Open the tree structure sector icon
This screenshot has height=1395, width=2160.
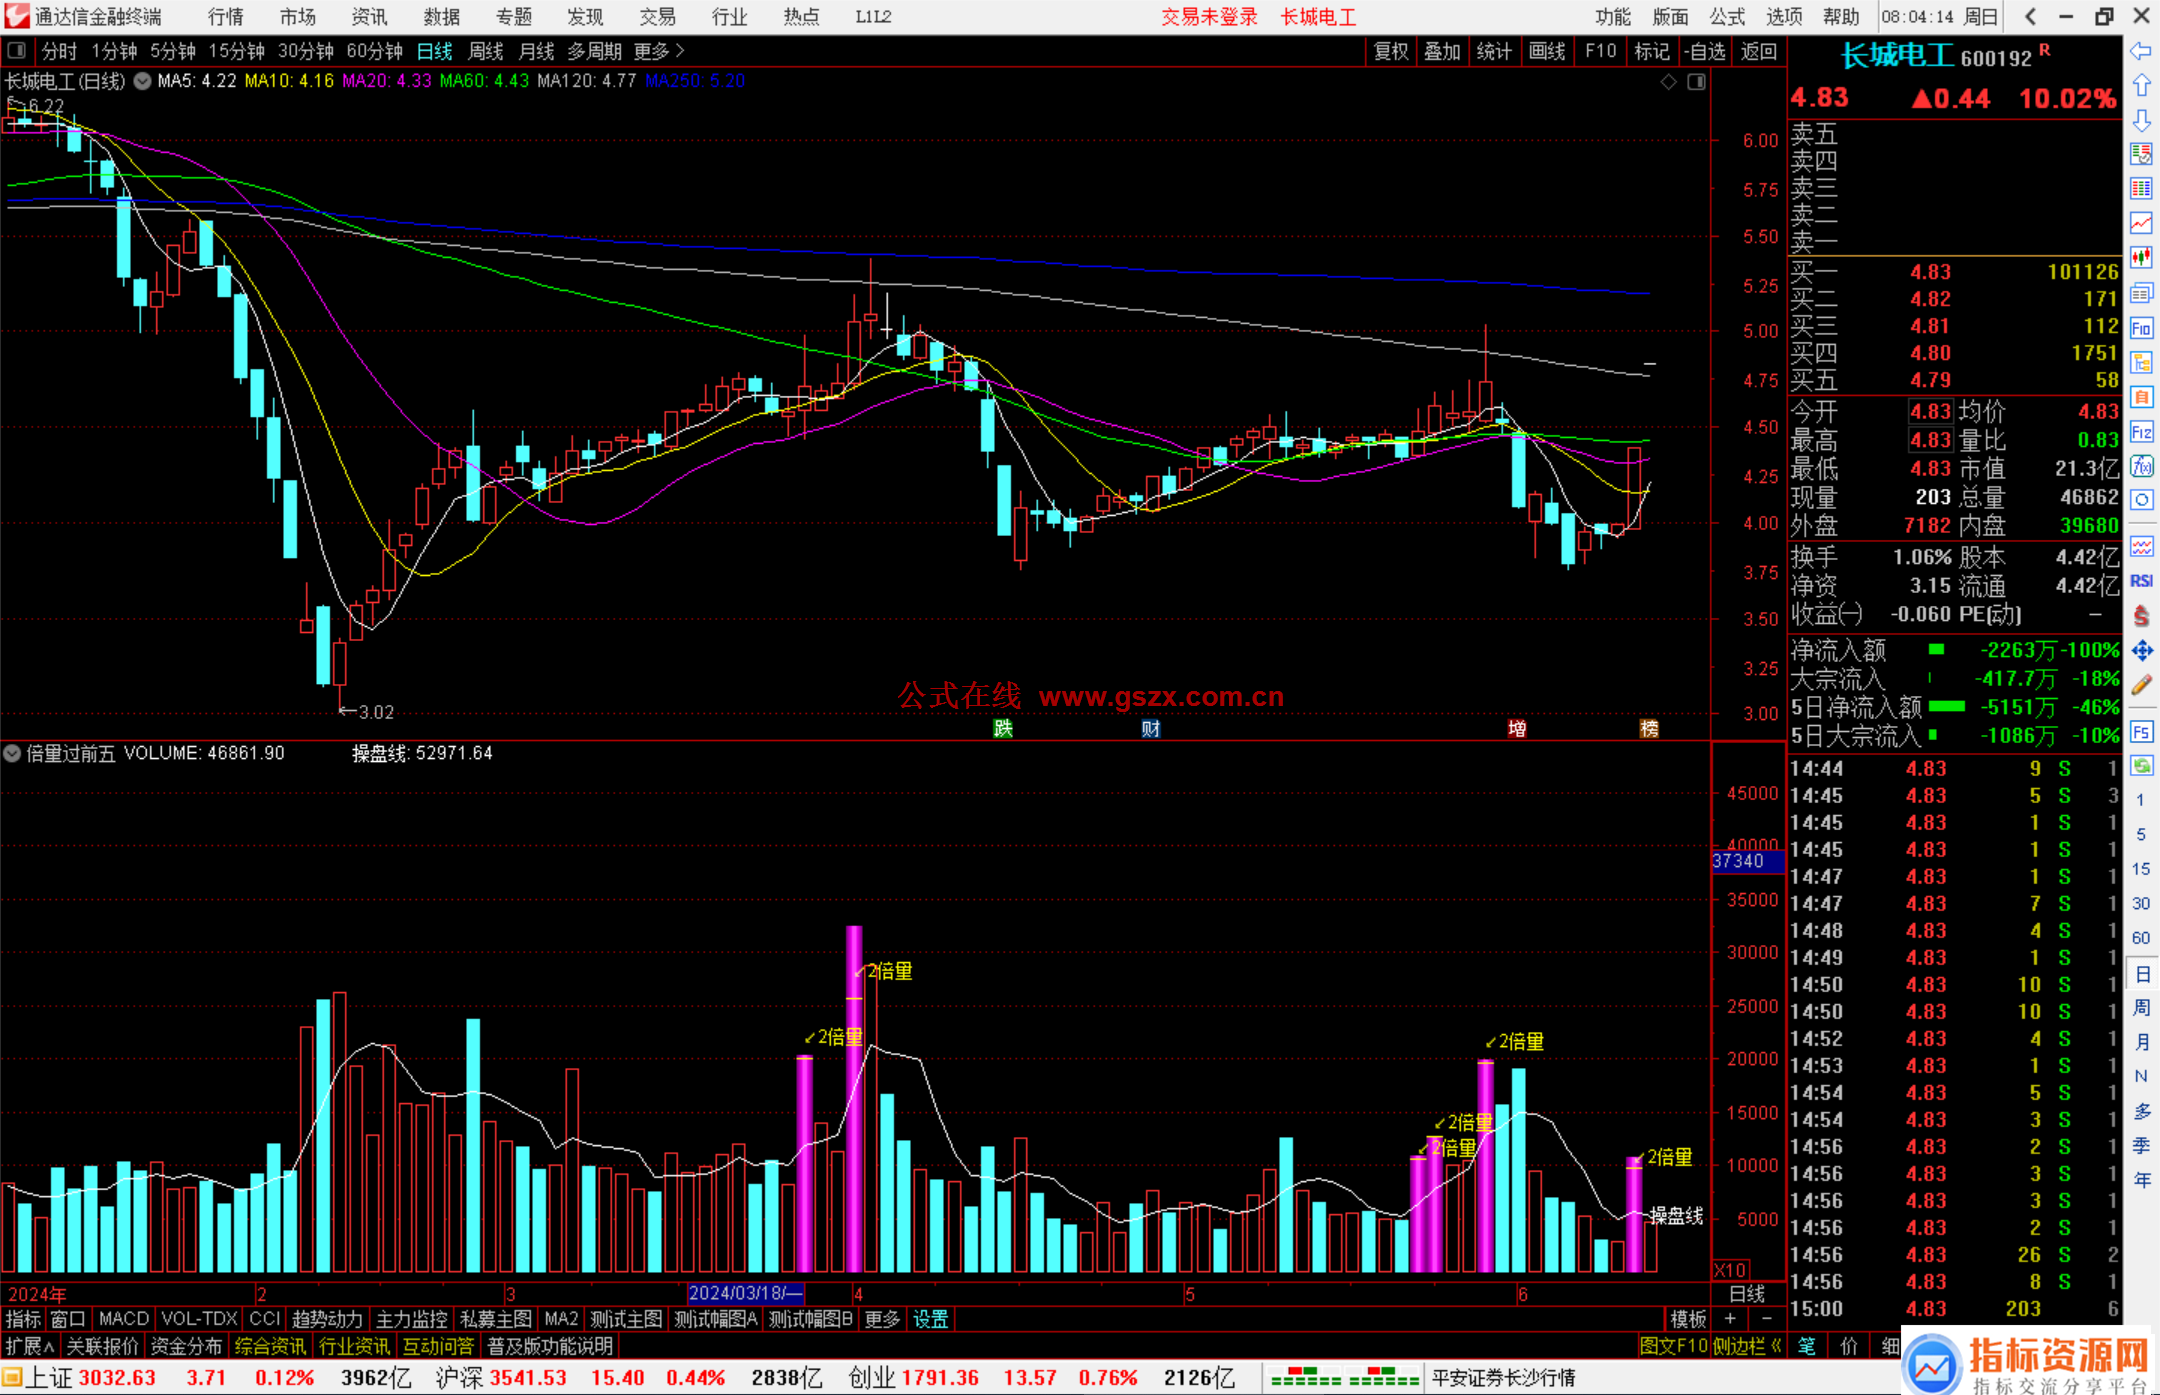(x=2141, y=362)
